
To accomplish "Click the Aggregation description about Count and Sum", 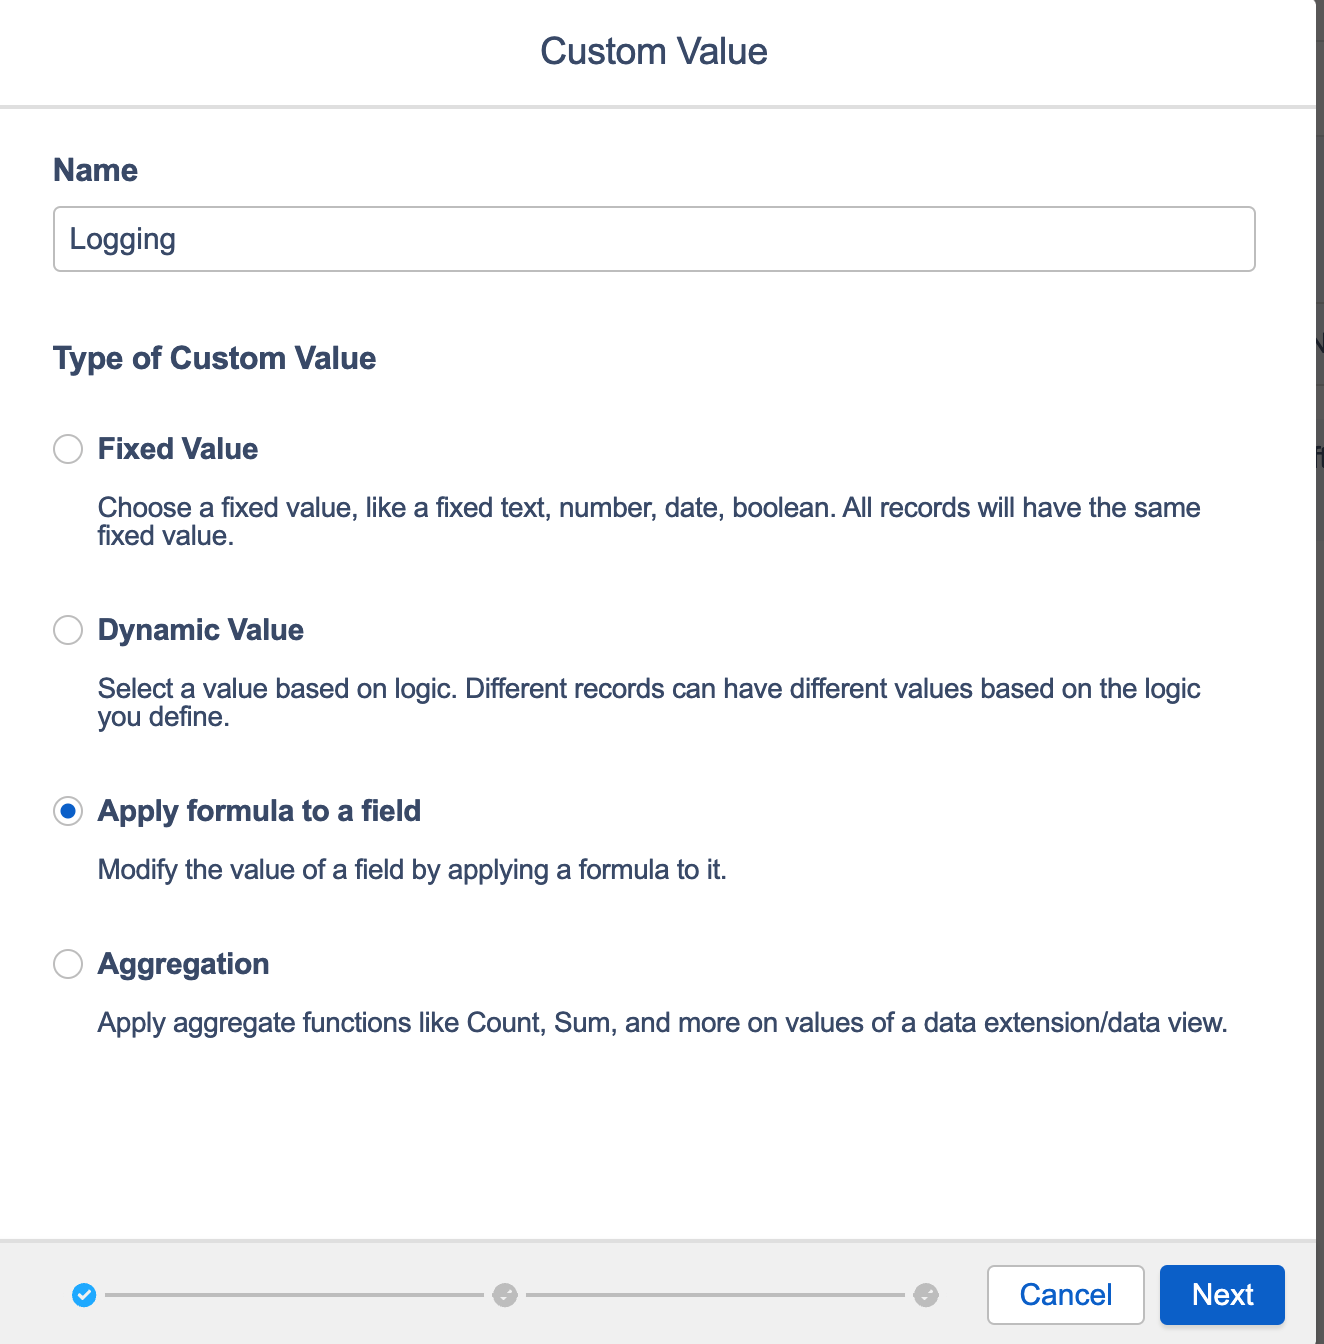I will [x=662, y=1023].
